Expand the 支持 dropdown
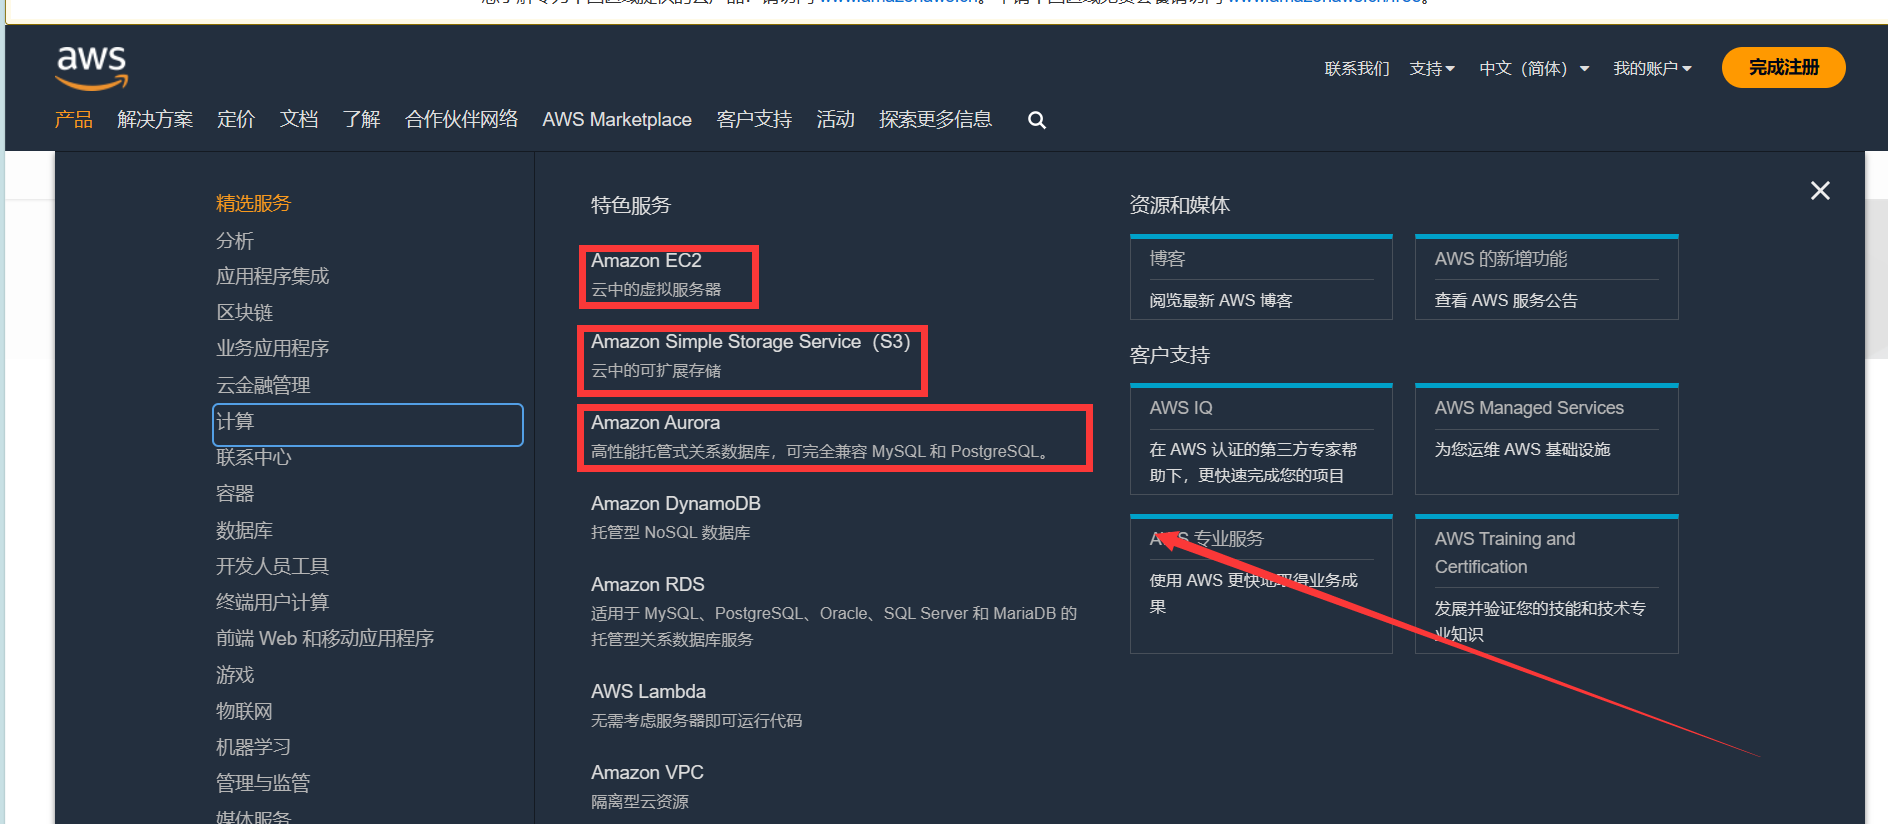This screenshot has height=824, width=1888. point(1432,68)
